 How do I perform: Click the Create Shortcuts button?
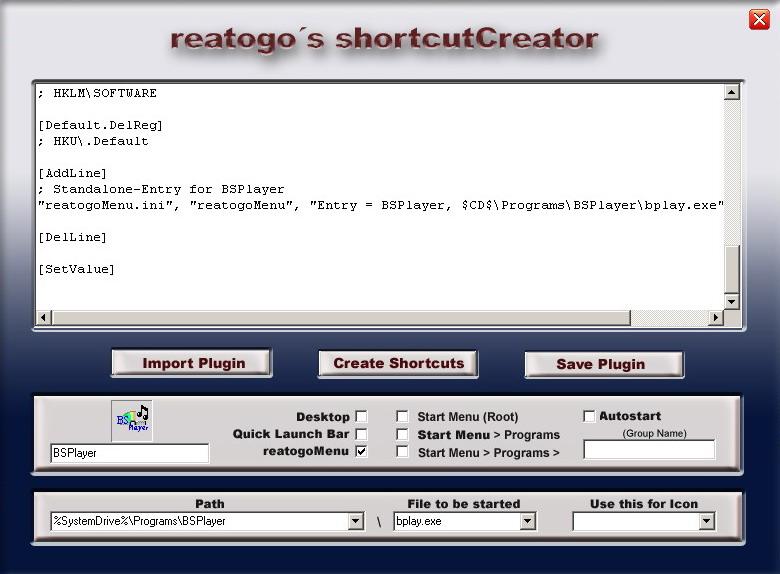point(398,364)
